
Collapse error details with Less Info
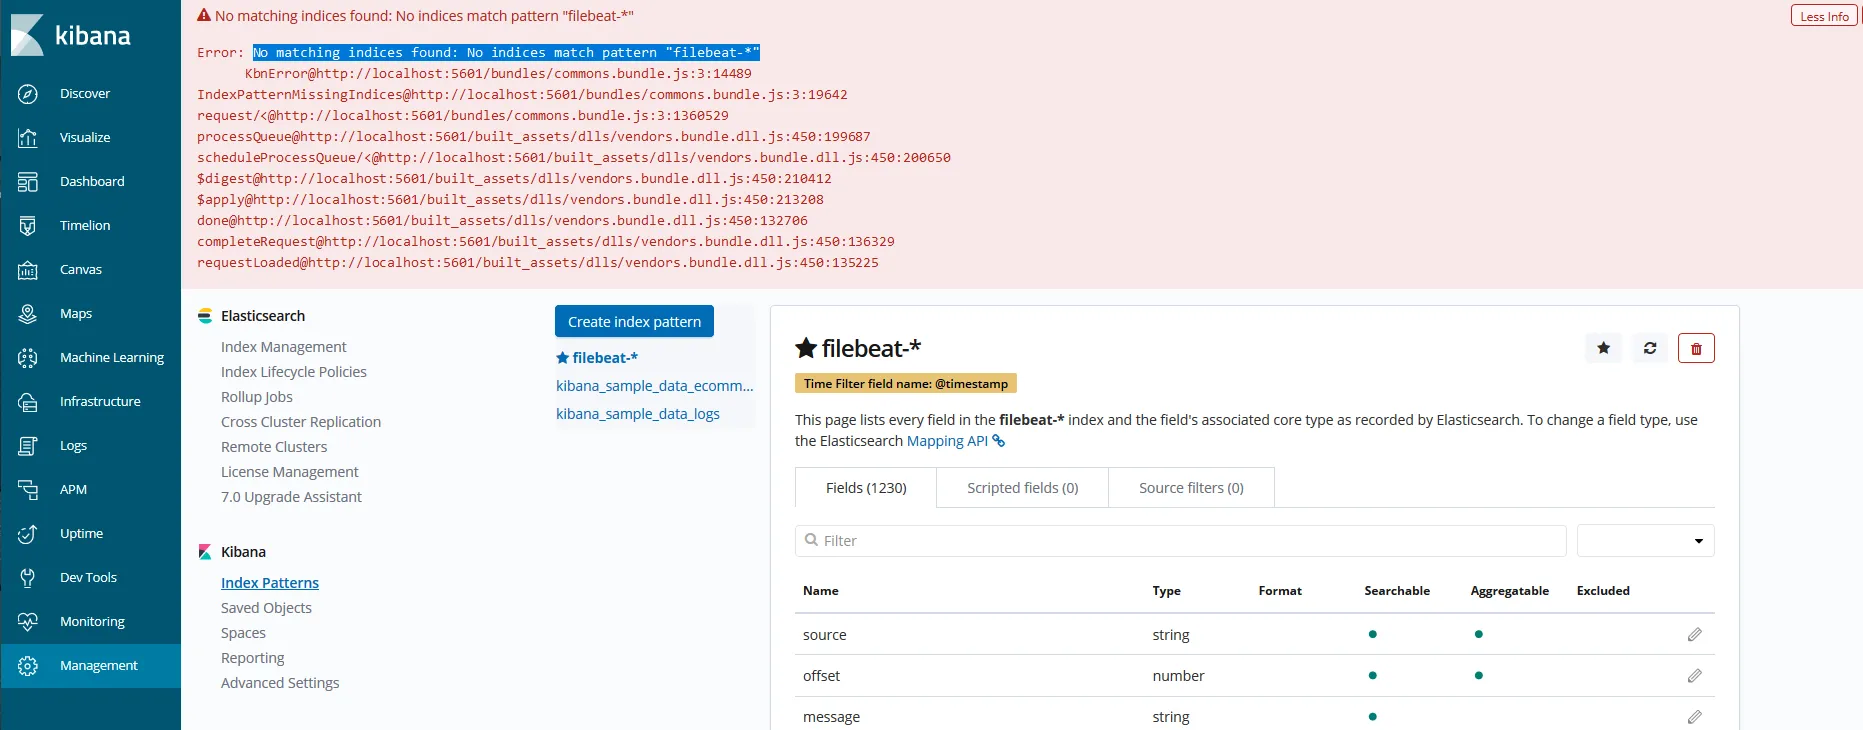pos(1824,16)
